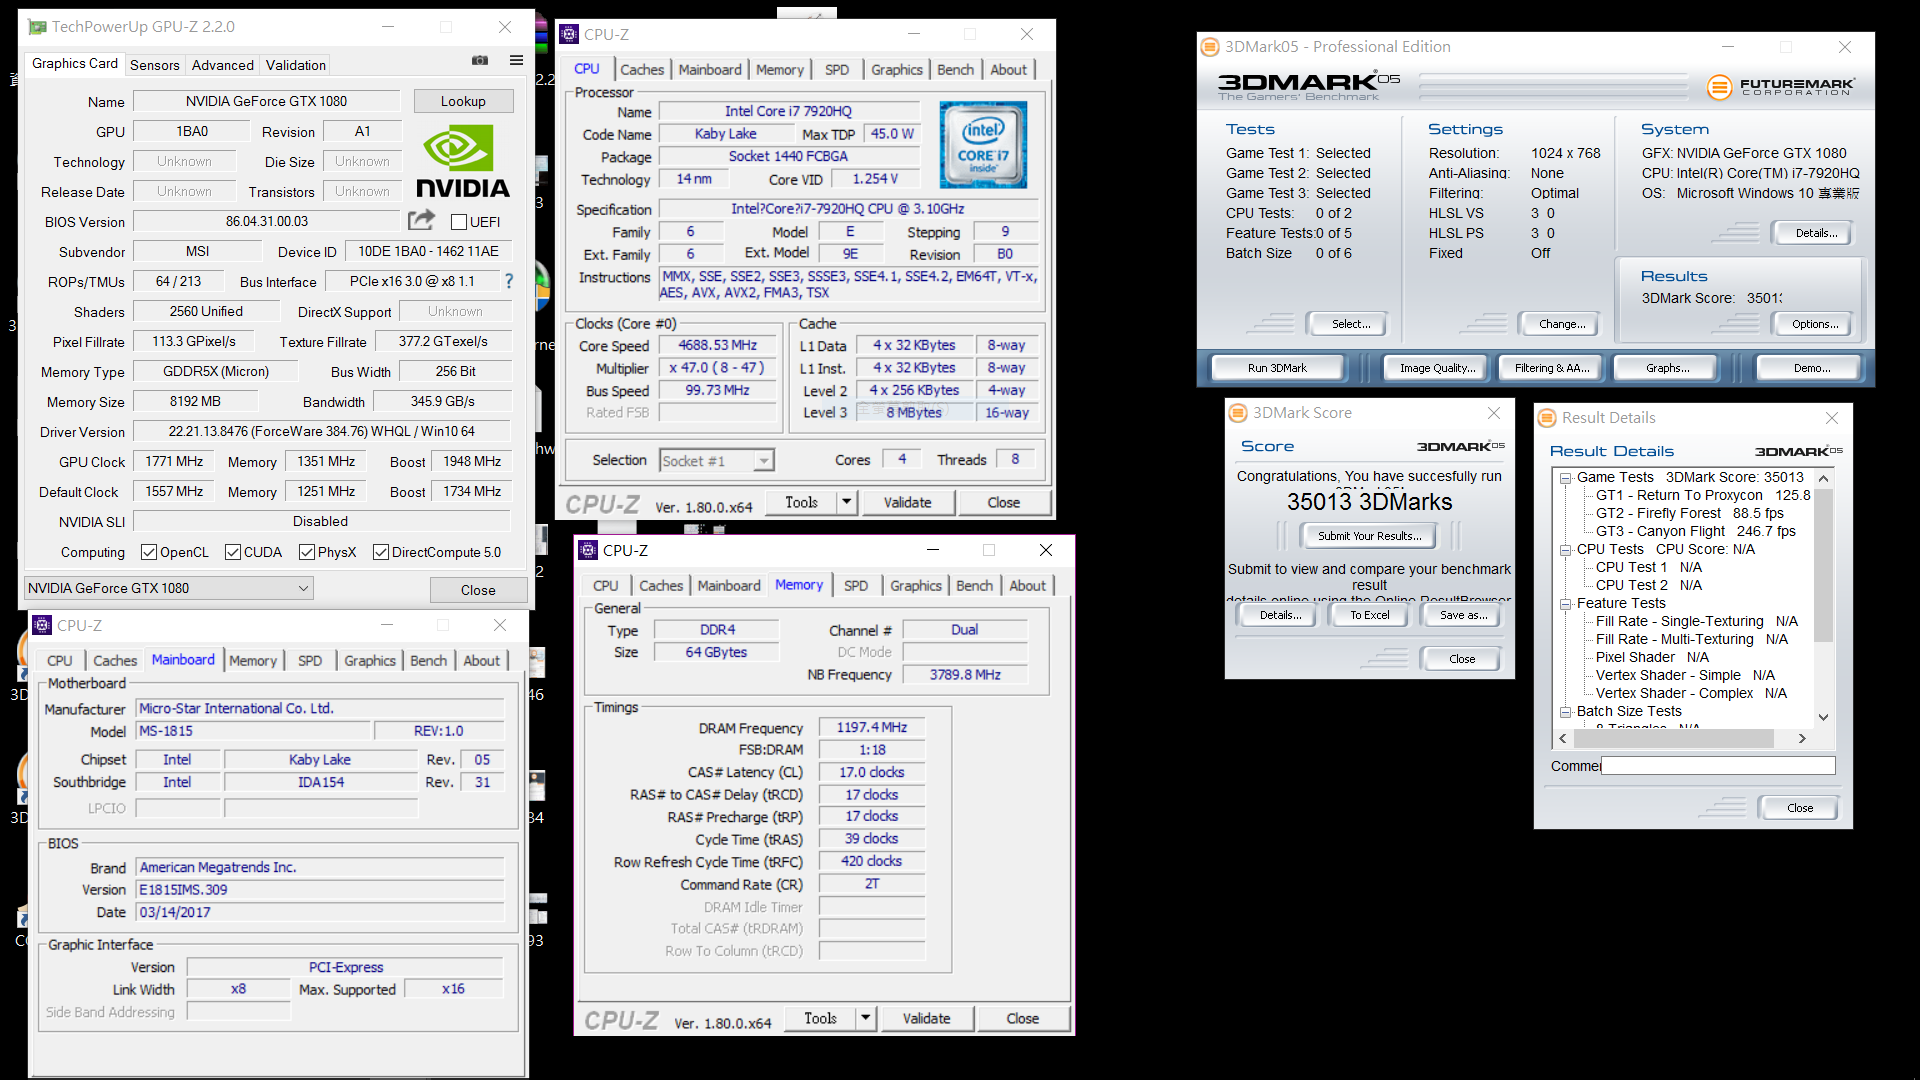Open SPD tab in CPU-Z Memory window
This screenshot has height=1080, width=1920.
coord(856,586)
